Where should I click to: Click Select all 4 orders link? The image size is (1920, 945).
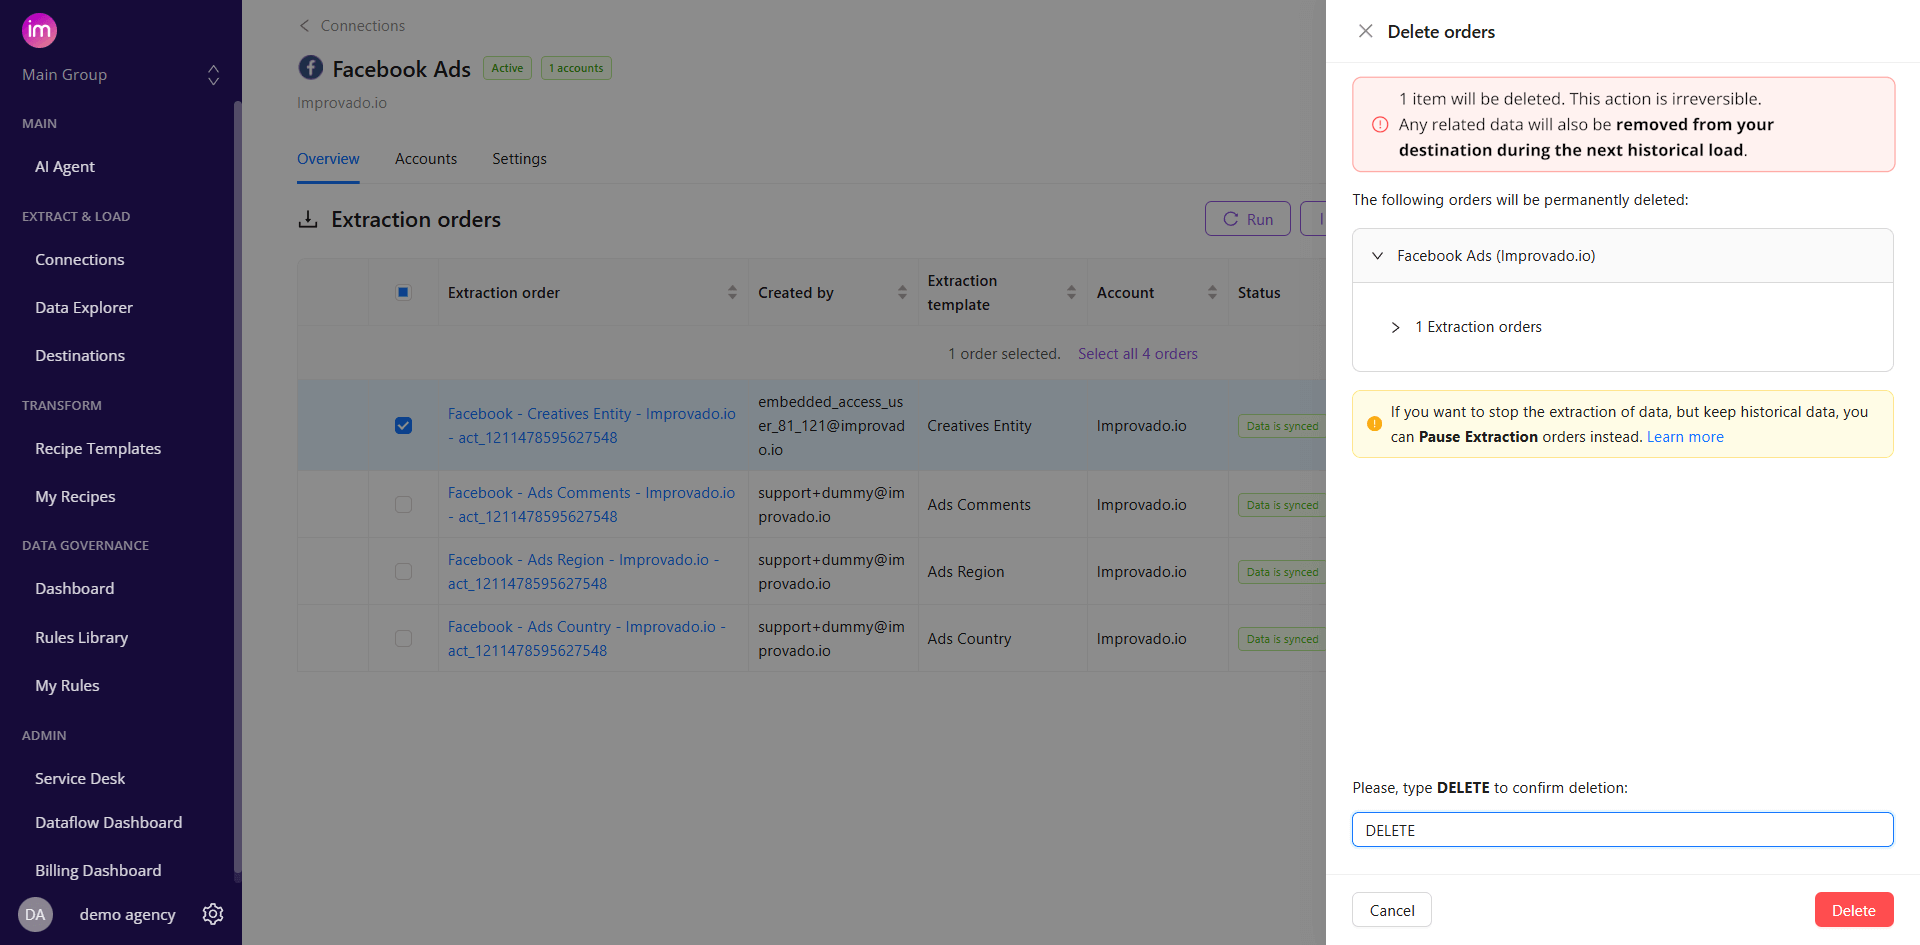point(1137,354)
